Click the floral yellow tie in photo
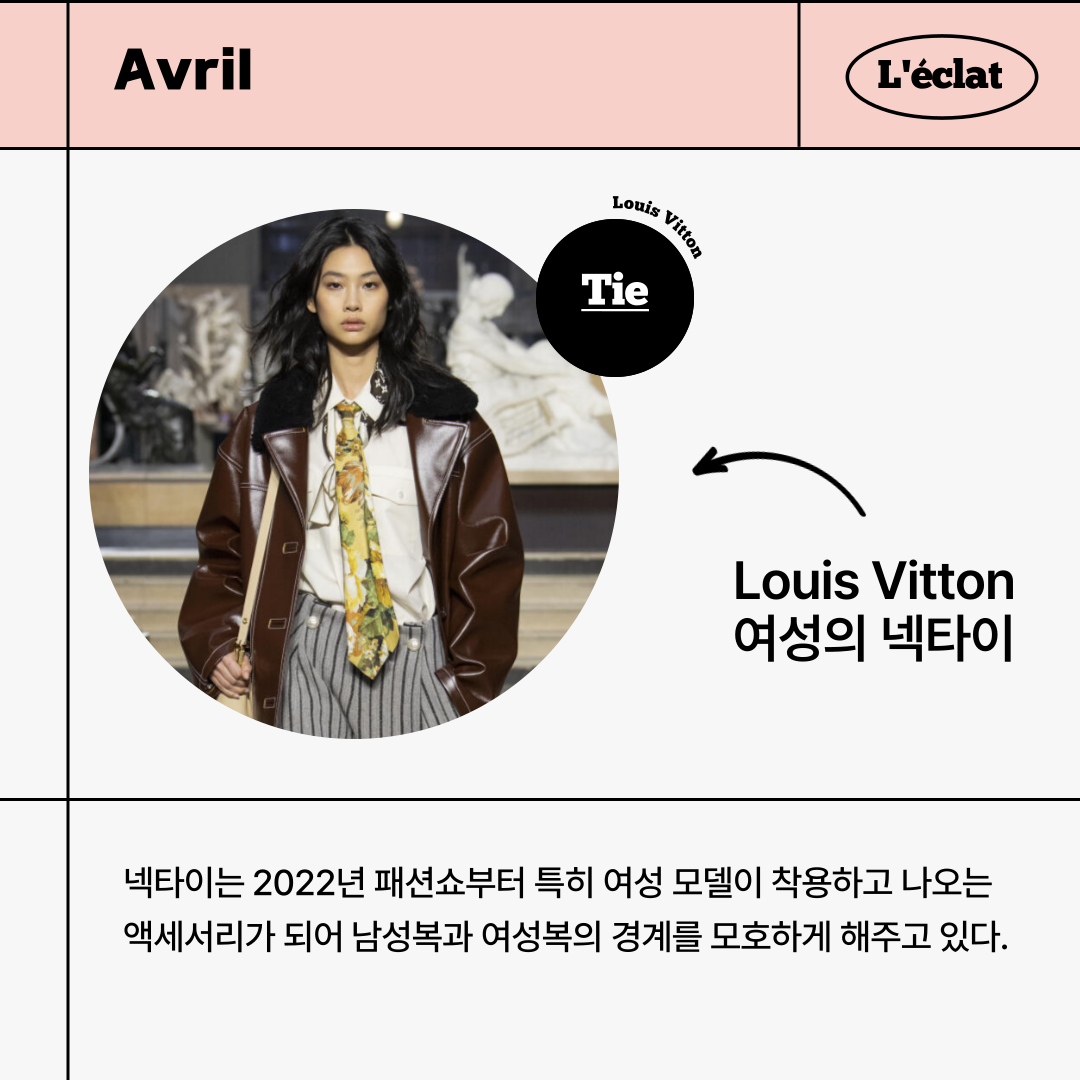The height and width of the screenshot is (1080, 1080). coord(365,537)
